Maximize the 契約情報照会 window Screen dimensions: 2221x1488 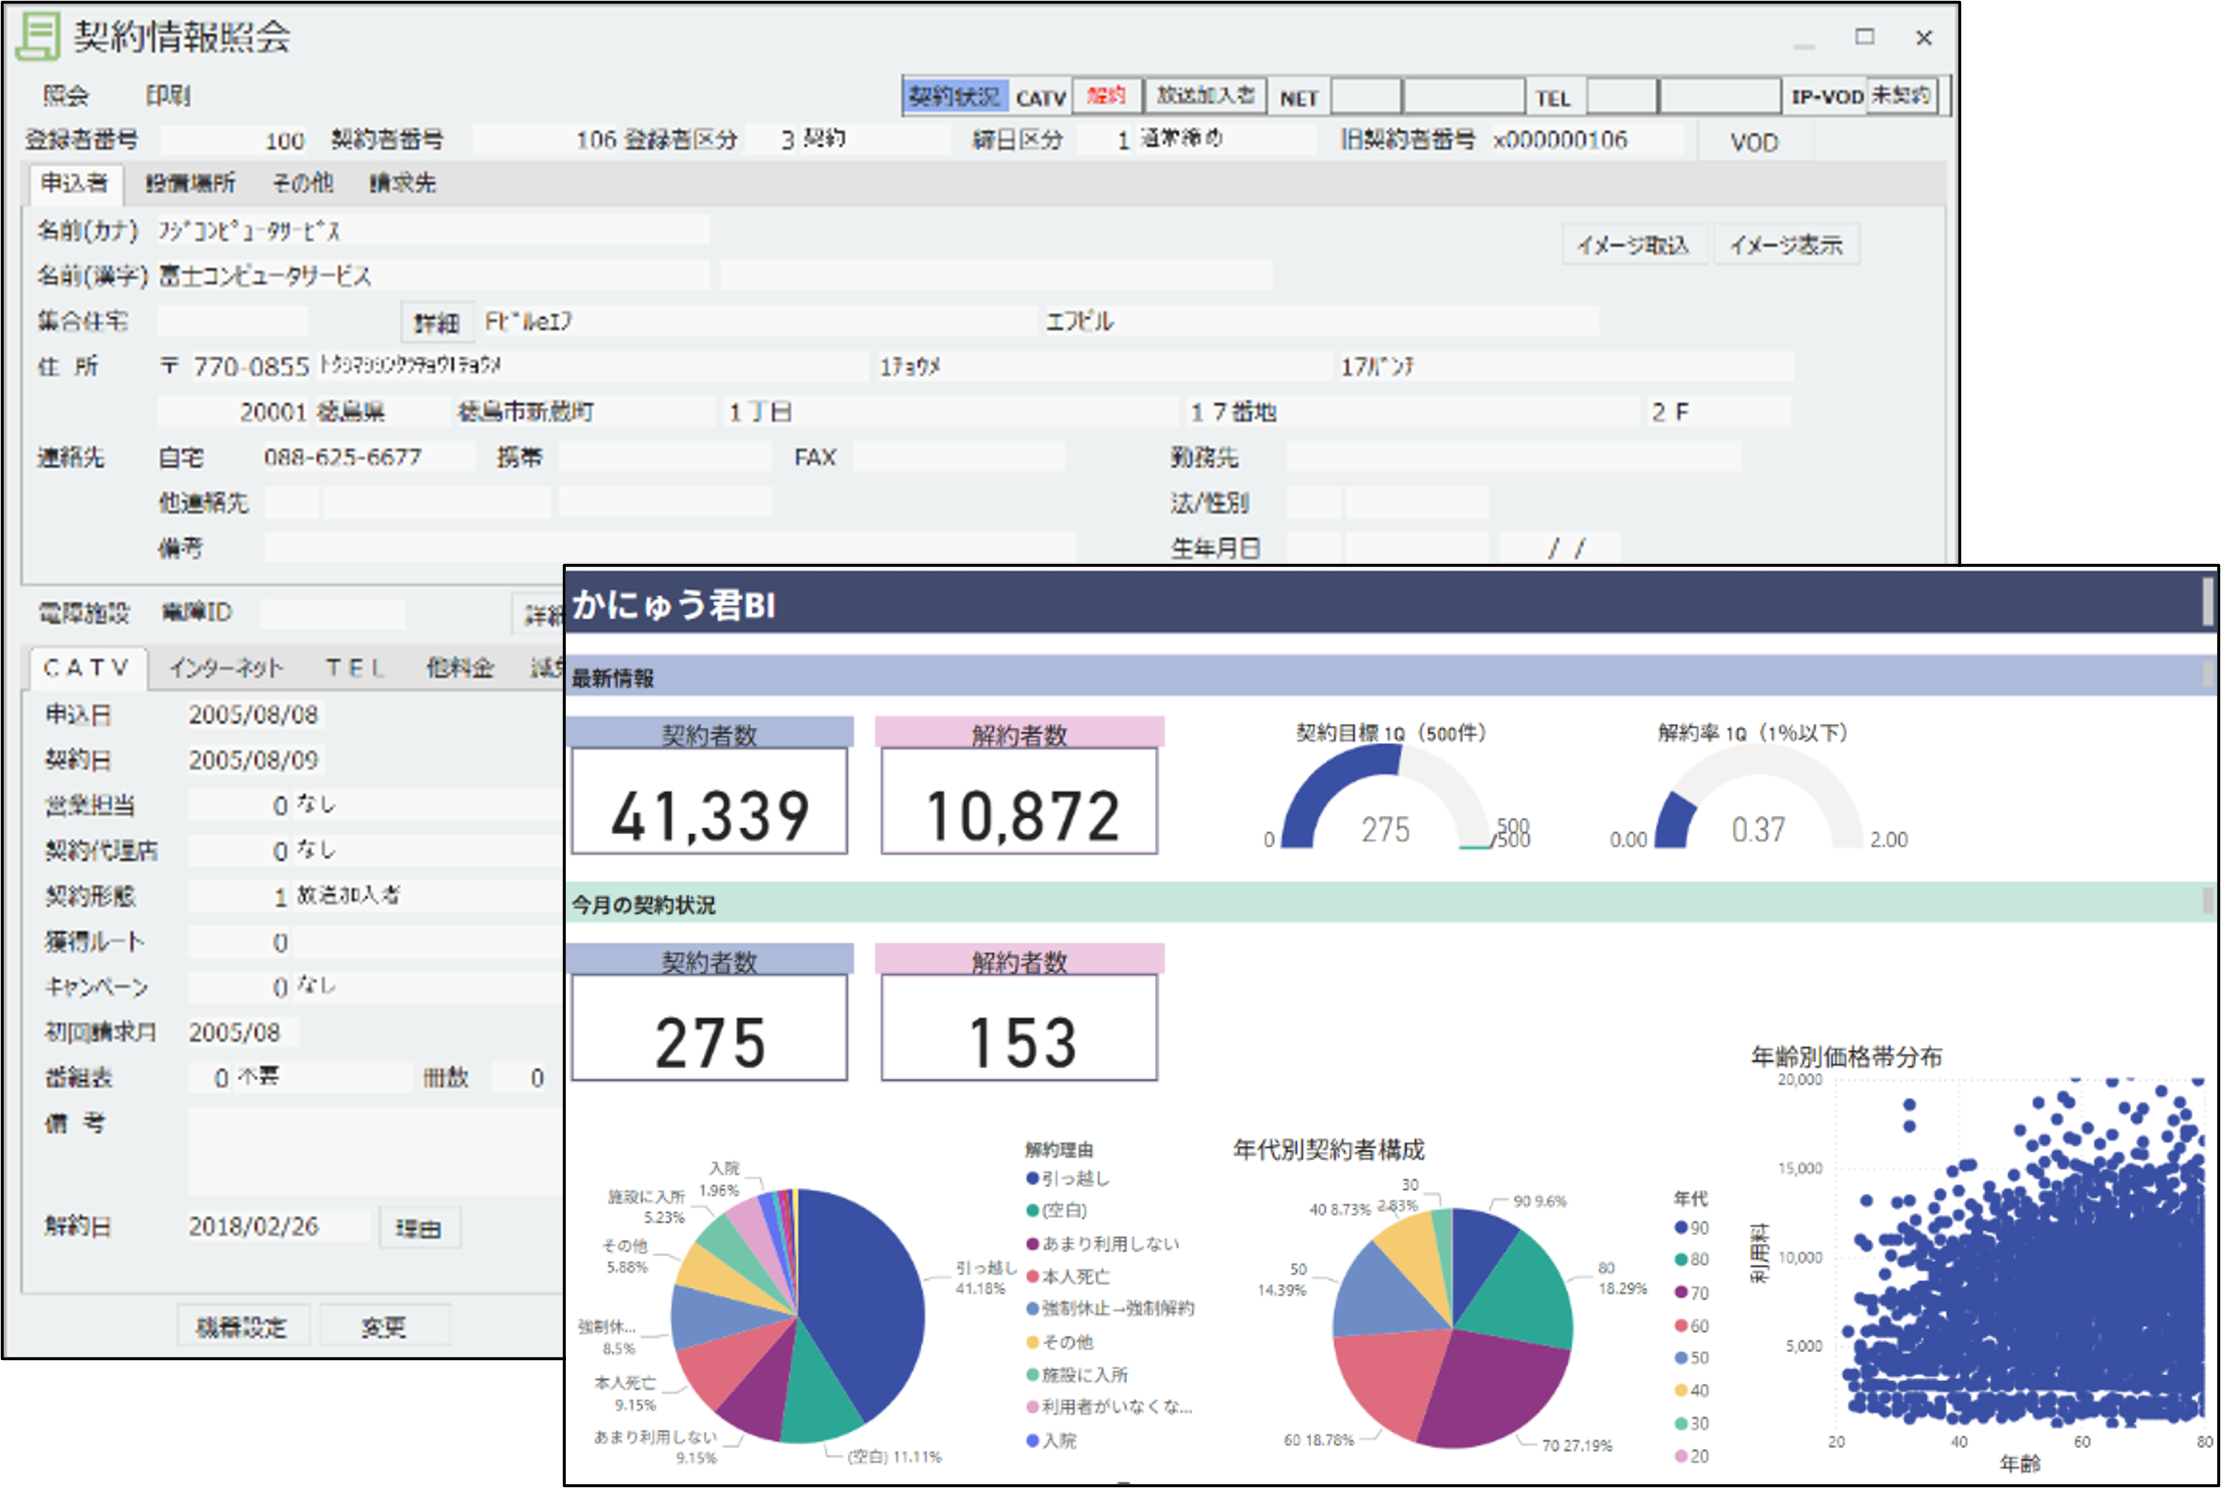point(1864,37)
